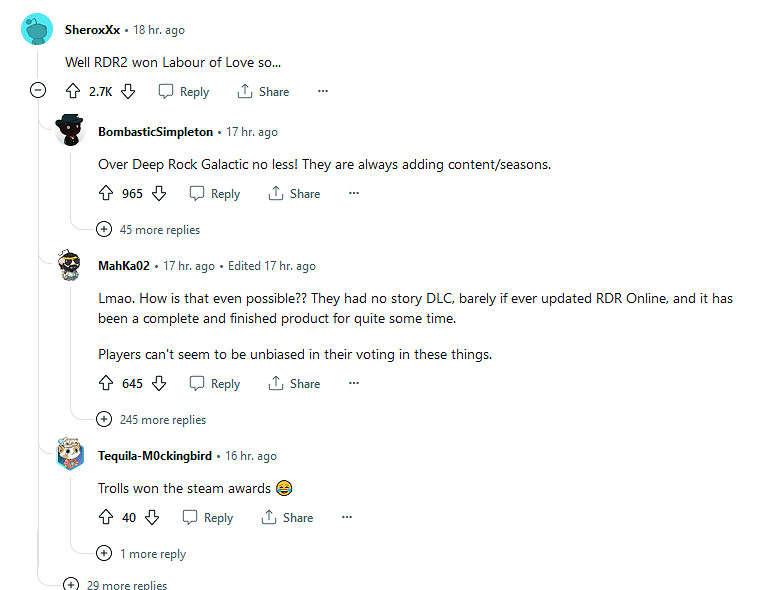Share MahKa02's comment

294,384
